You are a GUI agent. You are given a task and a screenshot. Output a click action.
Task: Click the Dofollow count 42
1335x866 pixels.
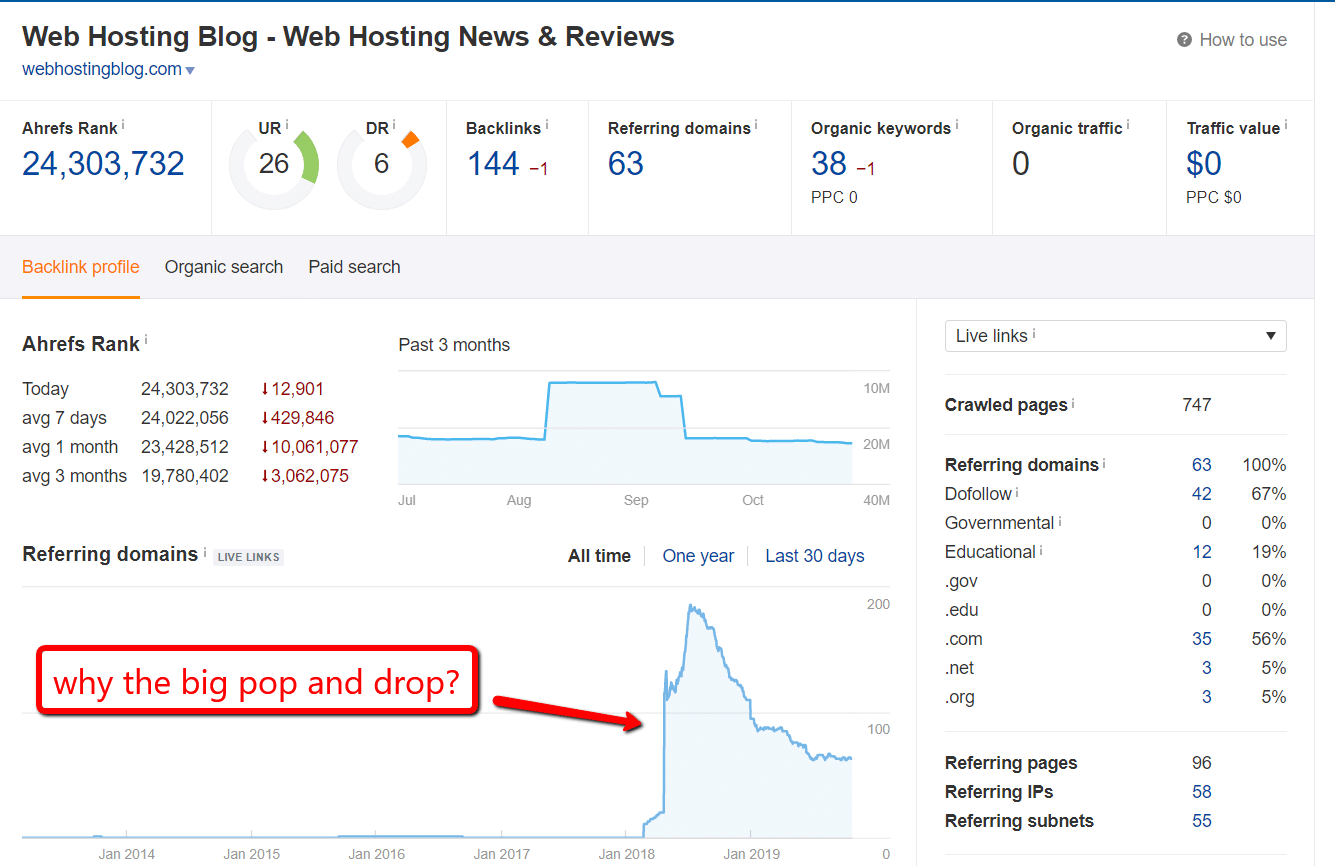pyautogui.click(x=1202, y=494)
